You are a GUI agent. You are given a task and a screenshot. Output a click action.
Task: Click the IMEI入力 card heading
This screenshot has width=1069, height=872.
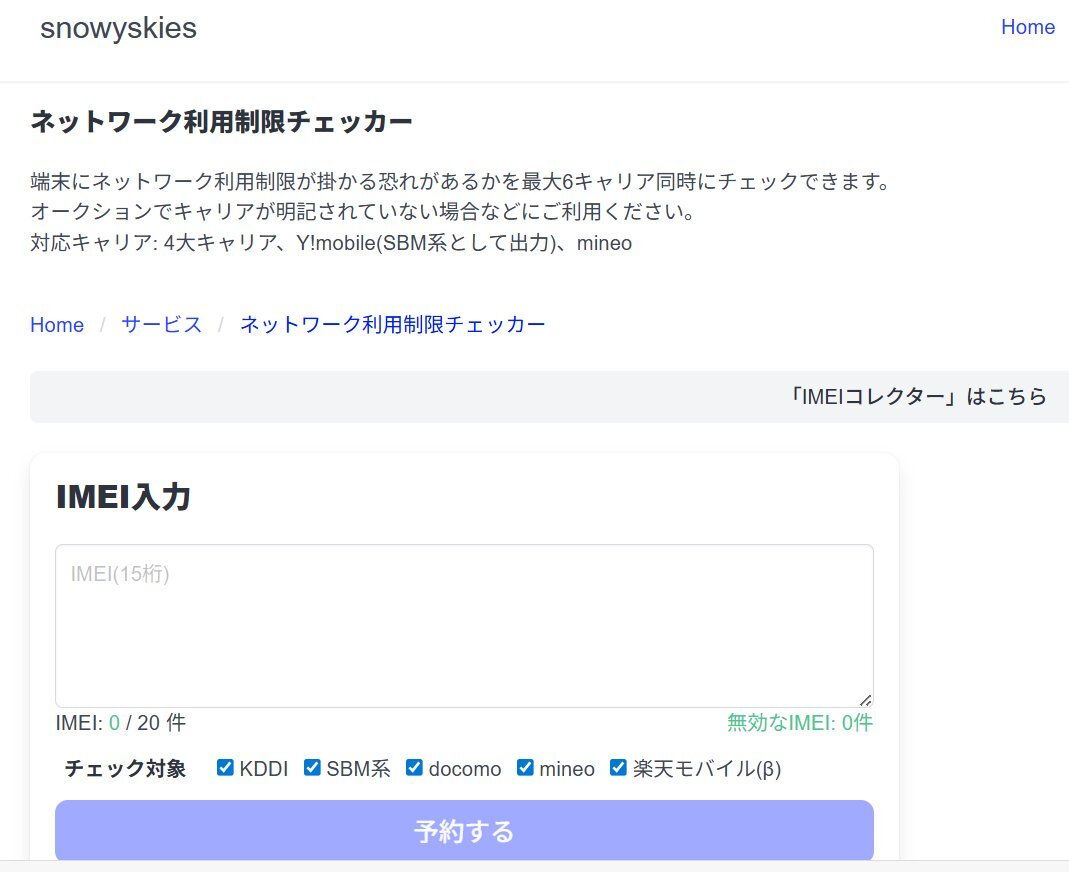[123, 497]
